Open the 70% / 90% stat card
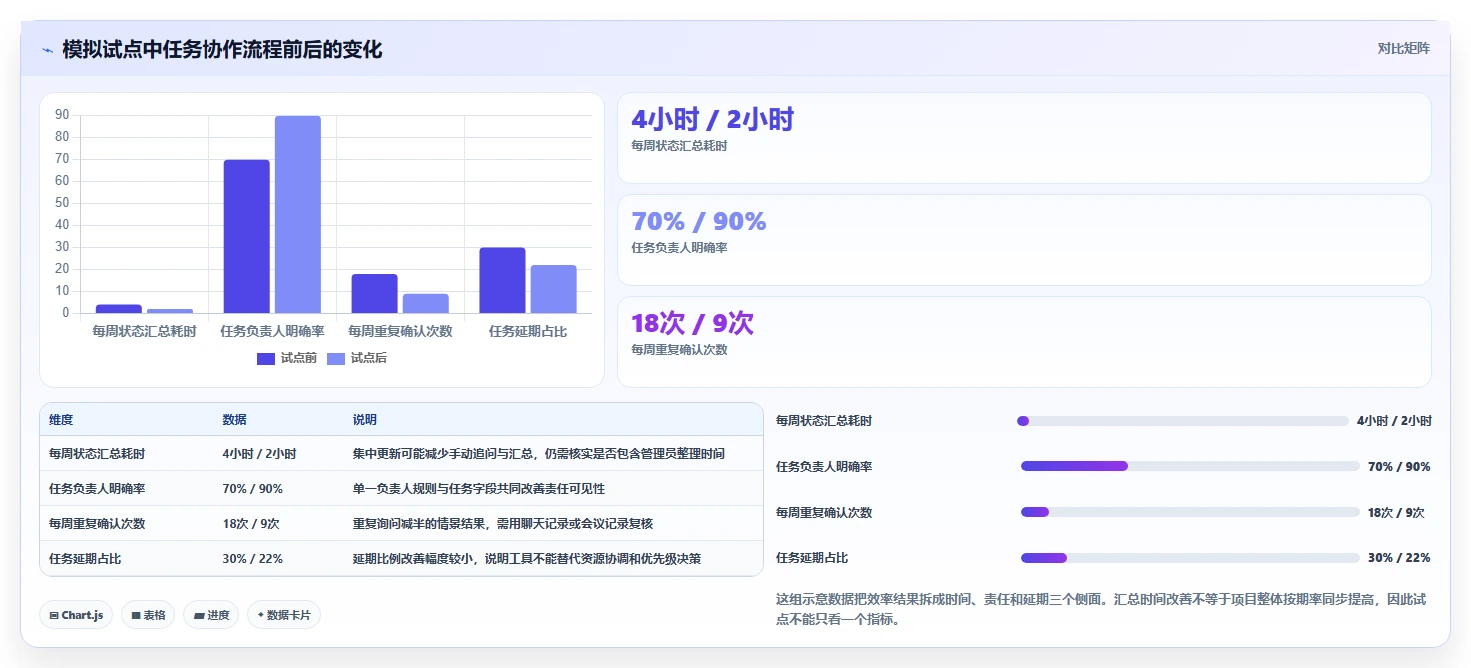Screen dimensions: 1471x668 [1024, 240]
